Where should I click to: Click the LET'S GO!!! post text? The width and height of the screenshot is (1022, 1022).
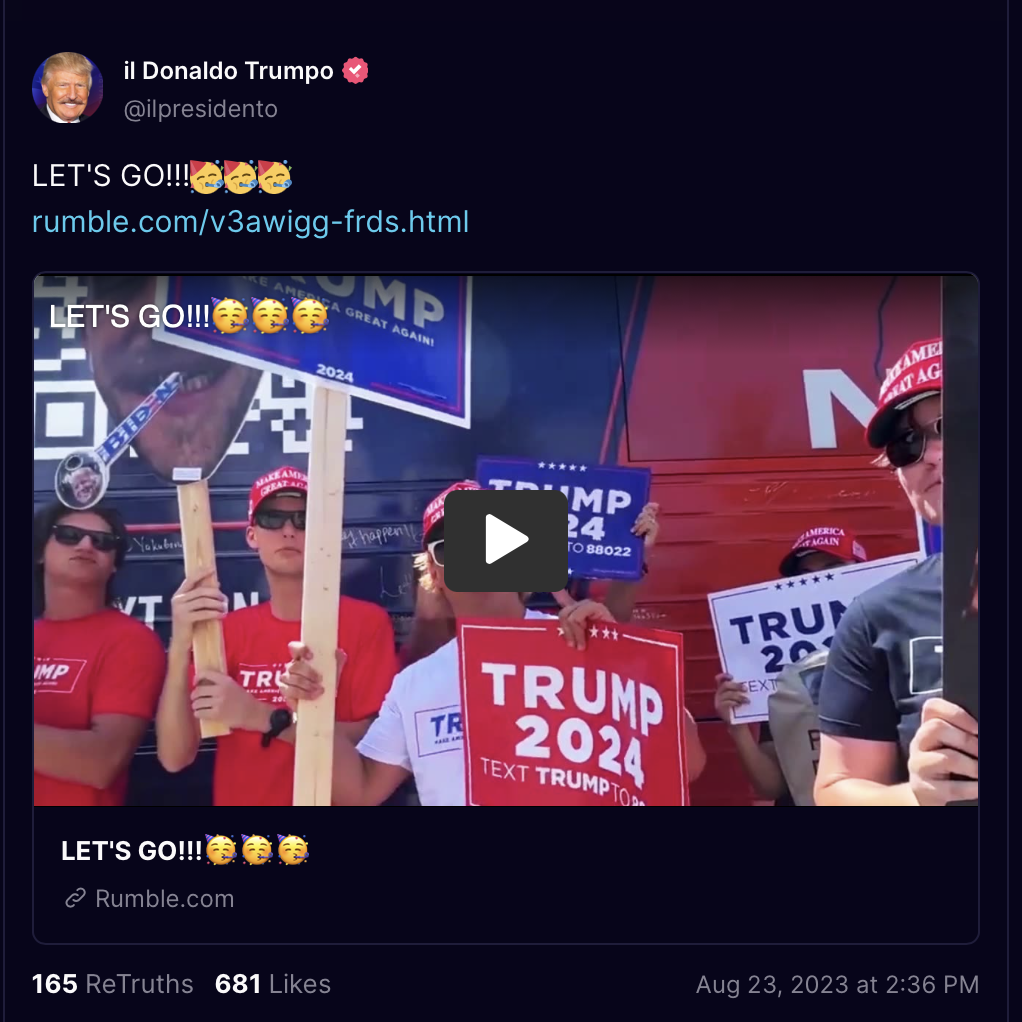pyautogui.click(x=110, y=176)
